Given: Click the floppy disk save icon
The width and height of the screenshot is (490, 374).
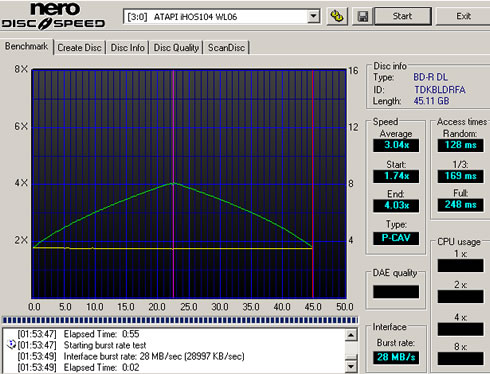Looking at the screenshot, I should pyautogui.click(x=363, y=16).
